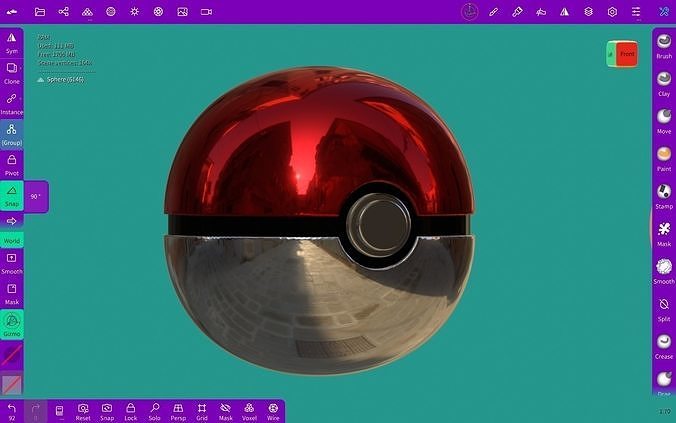The width and height of the screenshot is (676, 423).
Task: Open the Settings hexagon menu
Action: 612,12
